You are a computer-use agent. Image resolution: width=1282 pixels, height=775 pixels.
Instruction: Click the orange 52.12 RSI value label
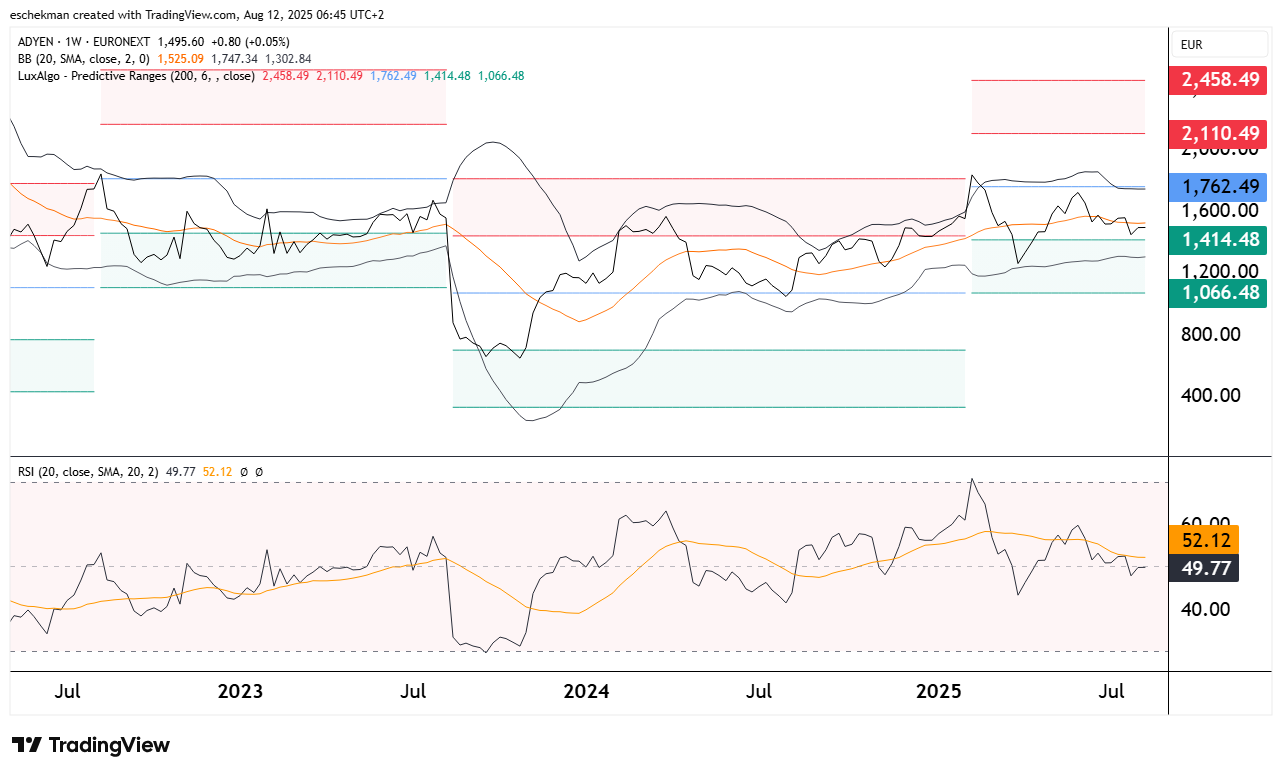(x=1203, y=540)
